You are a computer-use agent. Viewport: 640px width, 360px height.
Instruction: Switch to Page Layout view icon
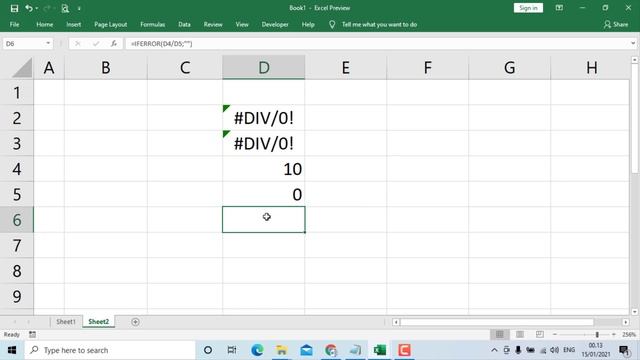pyautogui.click(x=520, y=335)
